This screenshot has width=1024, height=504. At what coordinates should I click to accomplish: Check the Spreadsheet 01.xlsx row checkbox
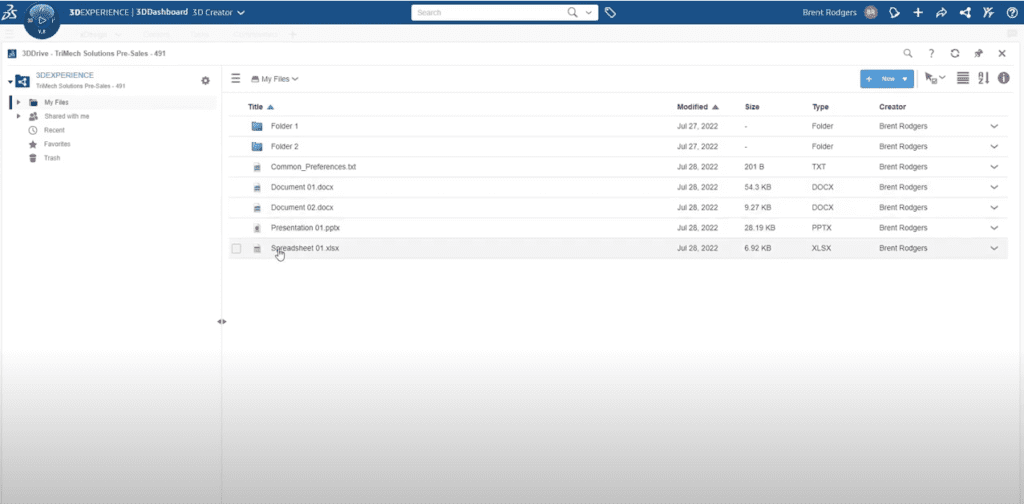[x=236, y=249]
